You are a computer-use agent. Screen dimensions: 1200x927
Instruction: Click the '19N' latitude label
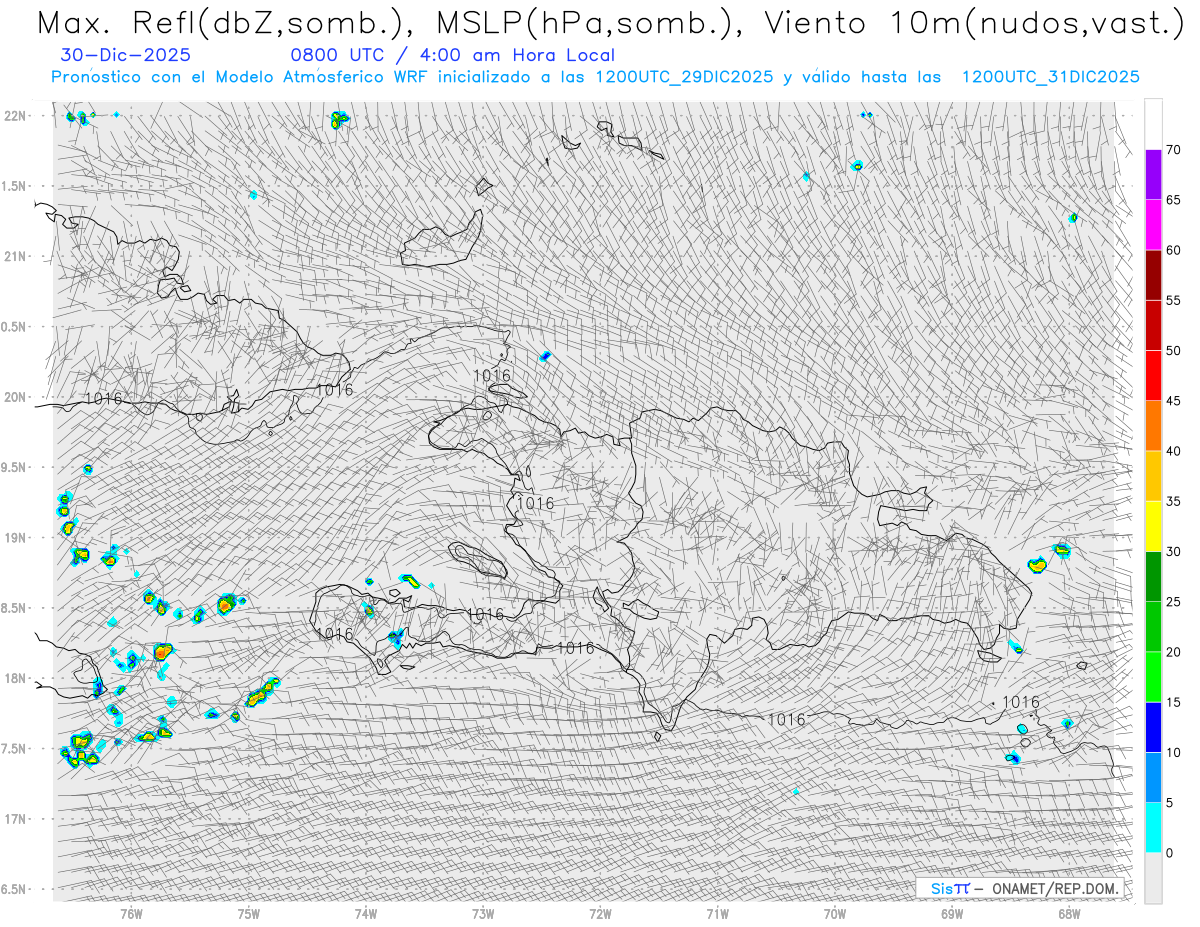(x=16, y=537)
